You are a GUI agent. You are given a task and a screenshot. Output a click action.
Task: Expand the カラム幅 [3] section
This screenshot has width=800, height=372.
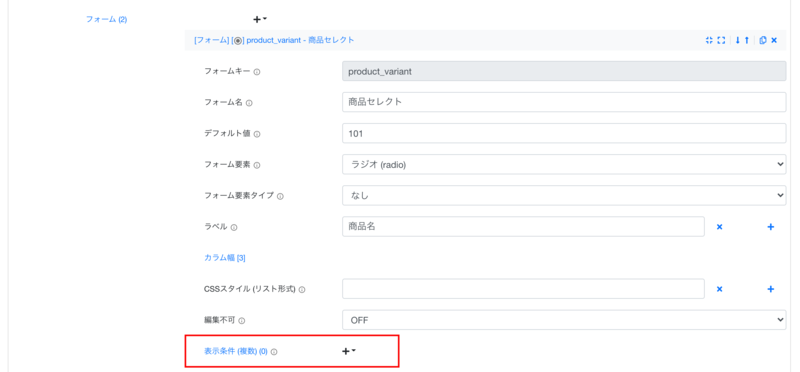click(224, 258)
